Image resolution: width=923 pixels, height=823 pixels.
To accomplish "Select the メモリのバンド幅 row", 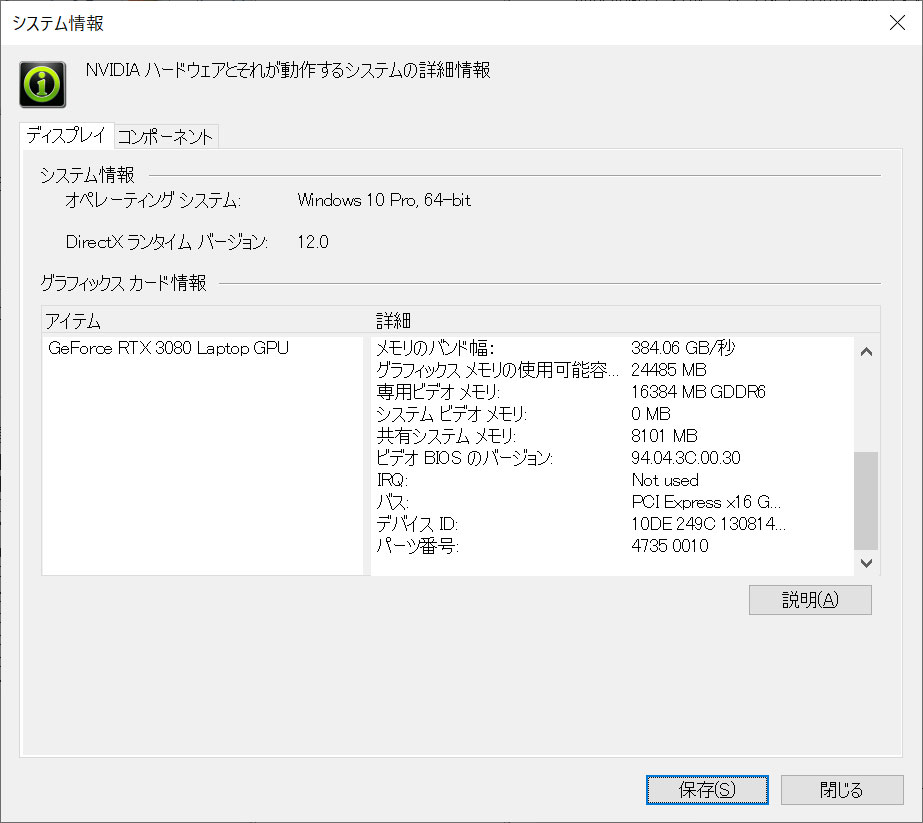I will click(435, 348).
